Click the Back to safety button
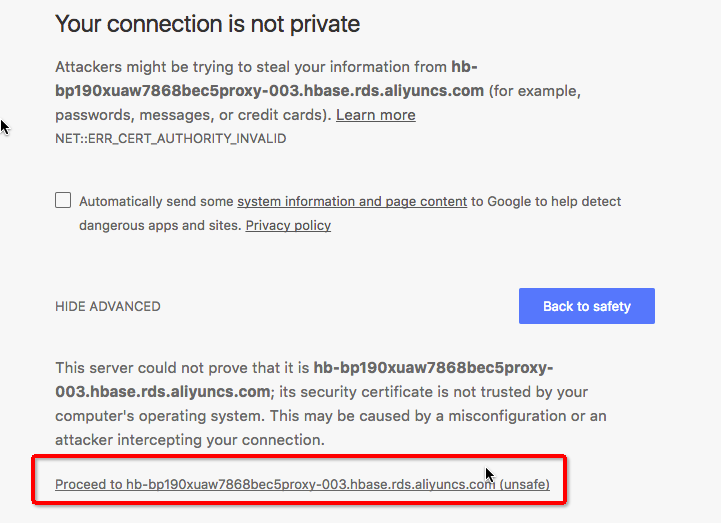 (x=587, y=306)
